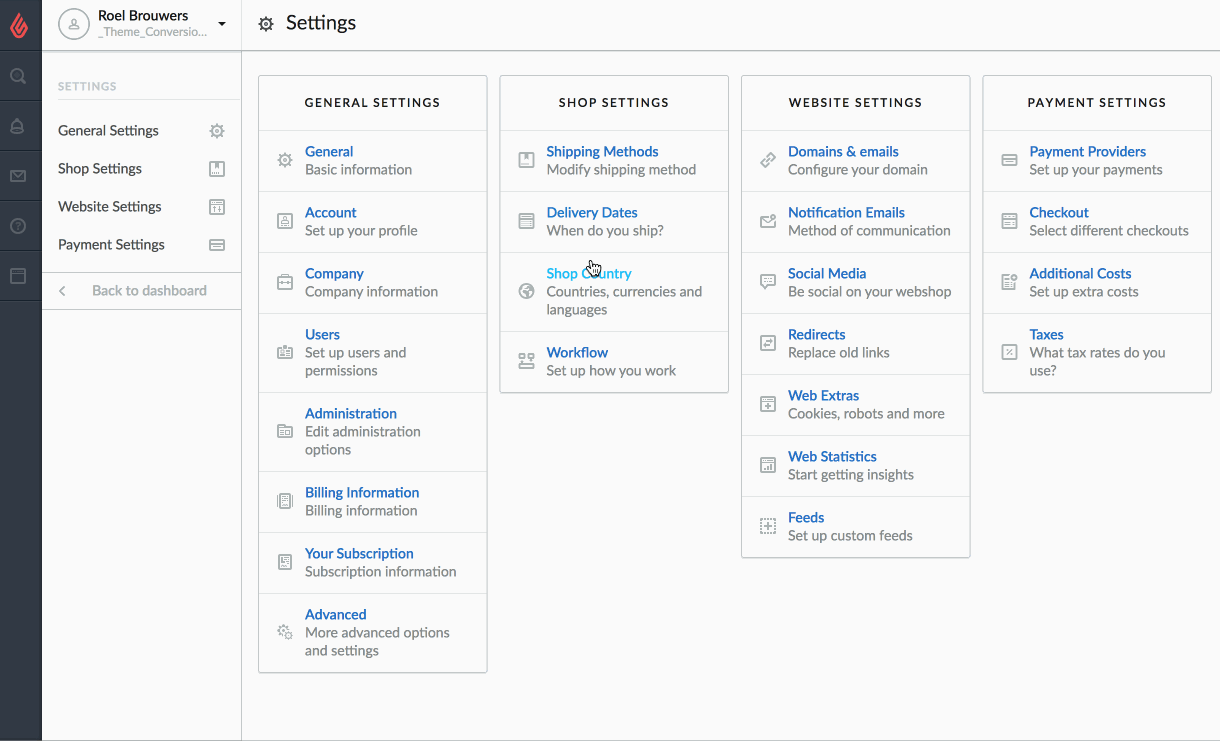Open Delivery Dates
This screenshot has height=741, width=1220.
point(592,213)
